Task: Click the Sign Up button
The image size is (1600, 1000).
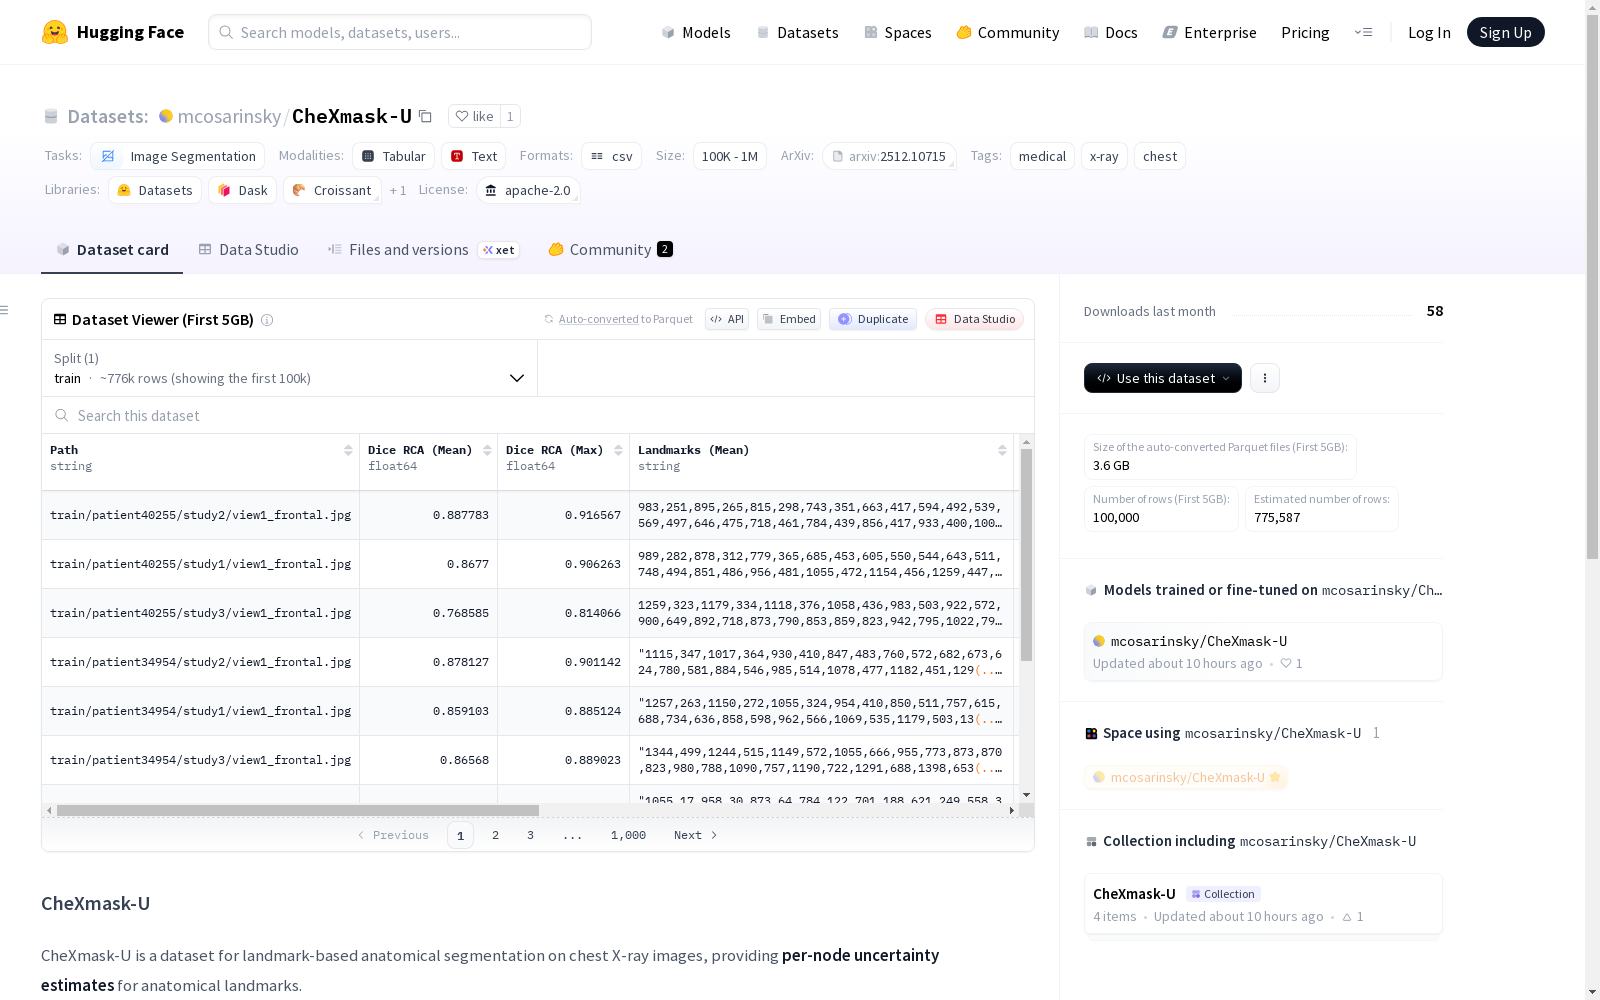Action: [x=1505, y=32]
